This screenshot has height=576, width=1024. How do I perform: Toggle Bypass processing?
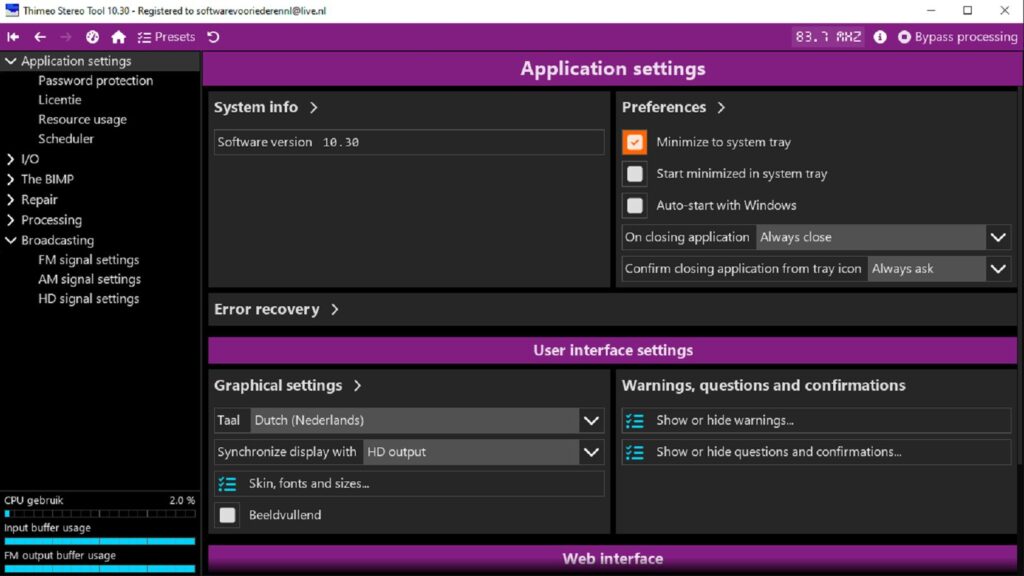click(x=957, y=37)
